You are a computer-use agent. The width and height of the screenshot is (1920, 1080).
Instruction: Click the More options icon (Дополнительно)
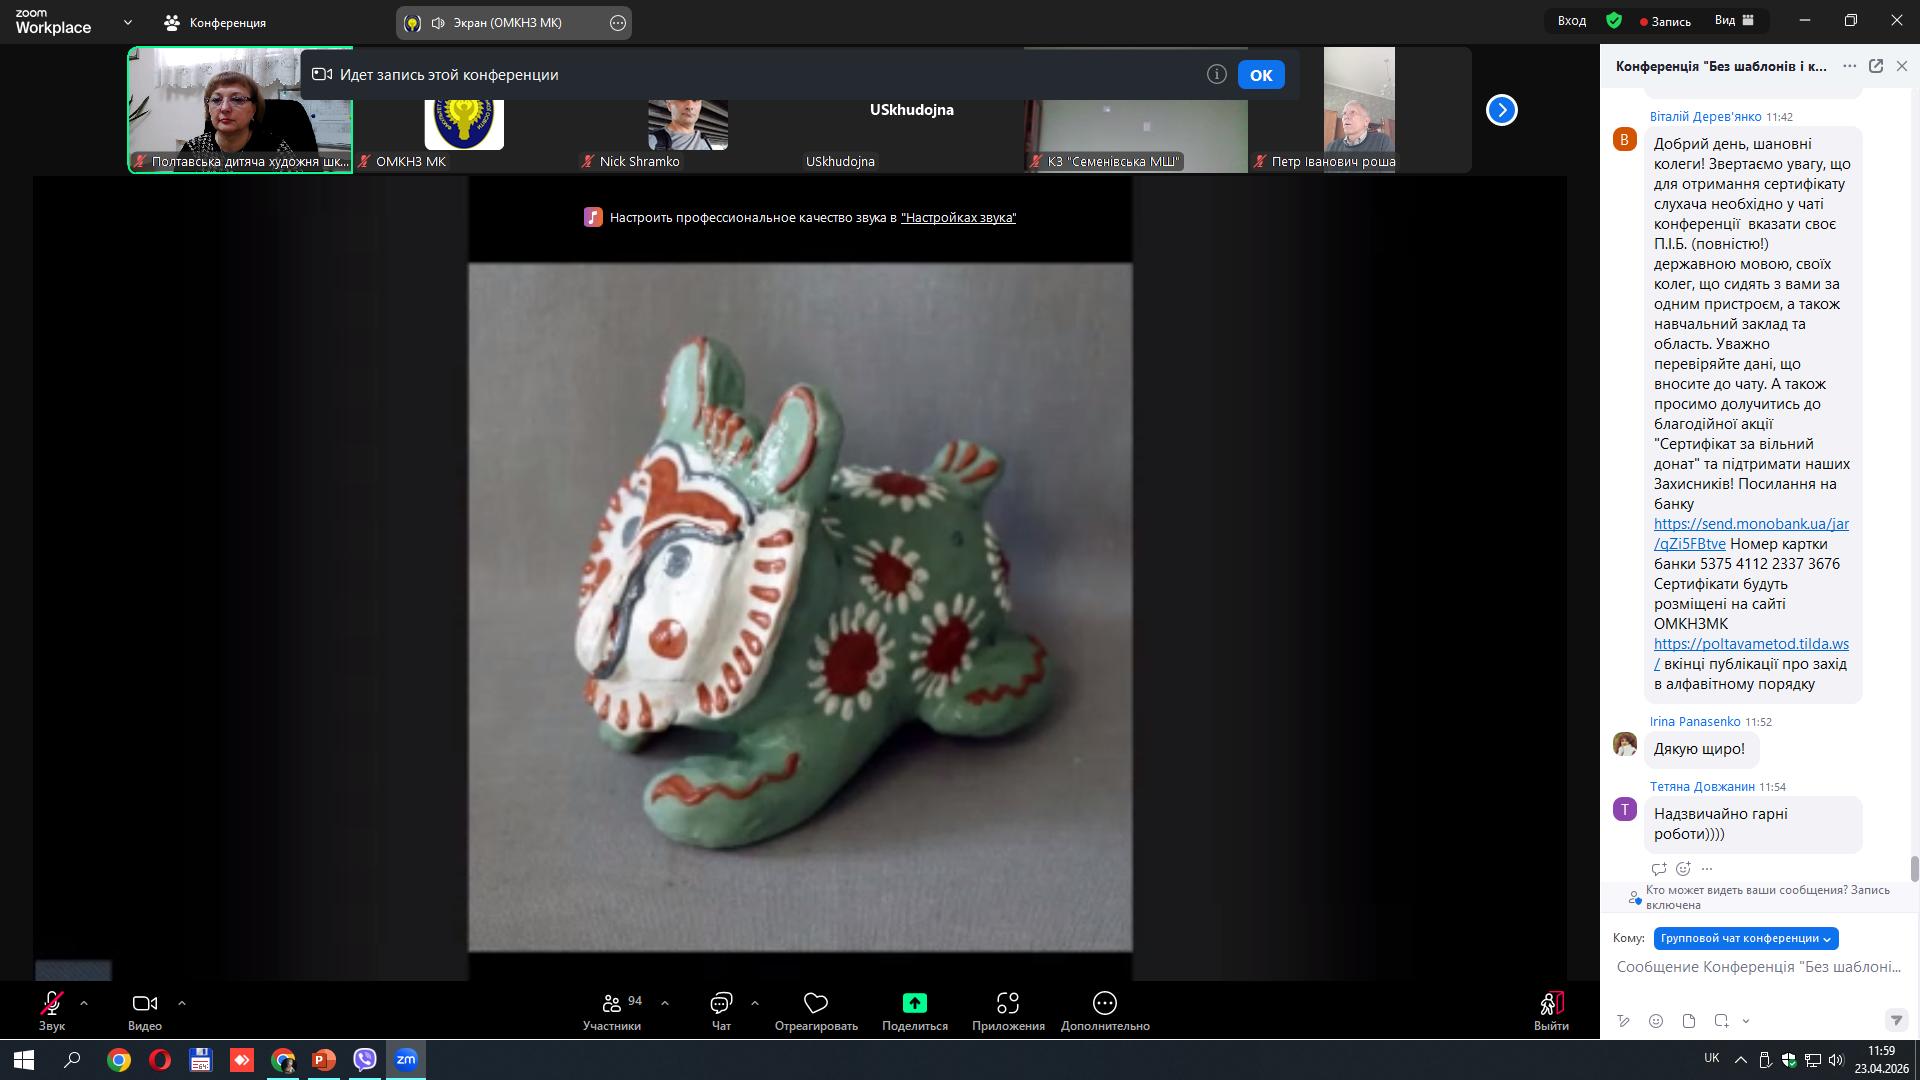click(x=1104, y=1003)
